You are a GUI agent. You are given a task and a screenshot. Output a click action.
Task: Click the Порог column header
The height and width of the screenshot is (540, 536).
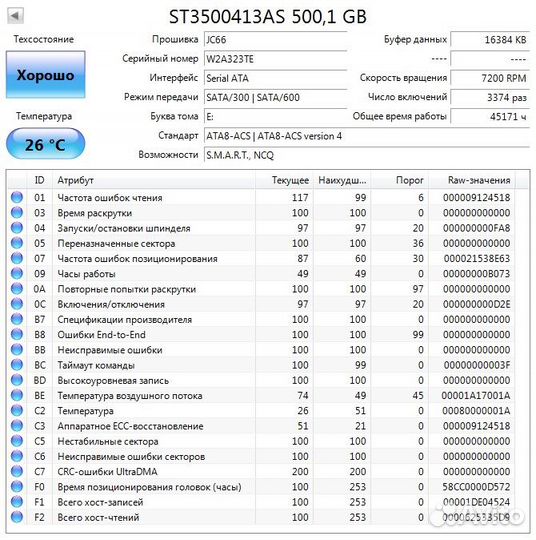[400, 180]
